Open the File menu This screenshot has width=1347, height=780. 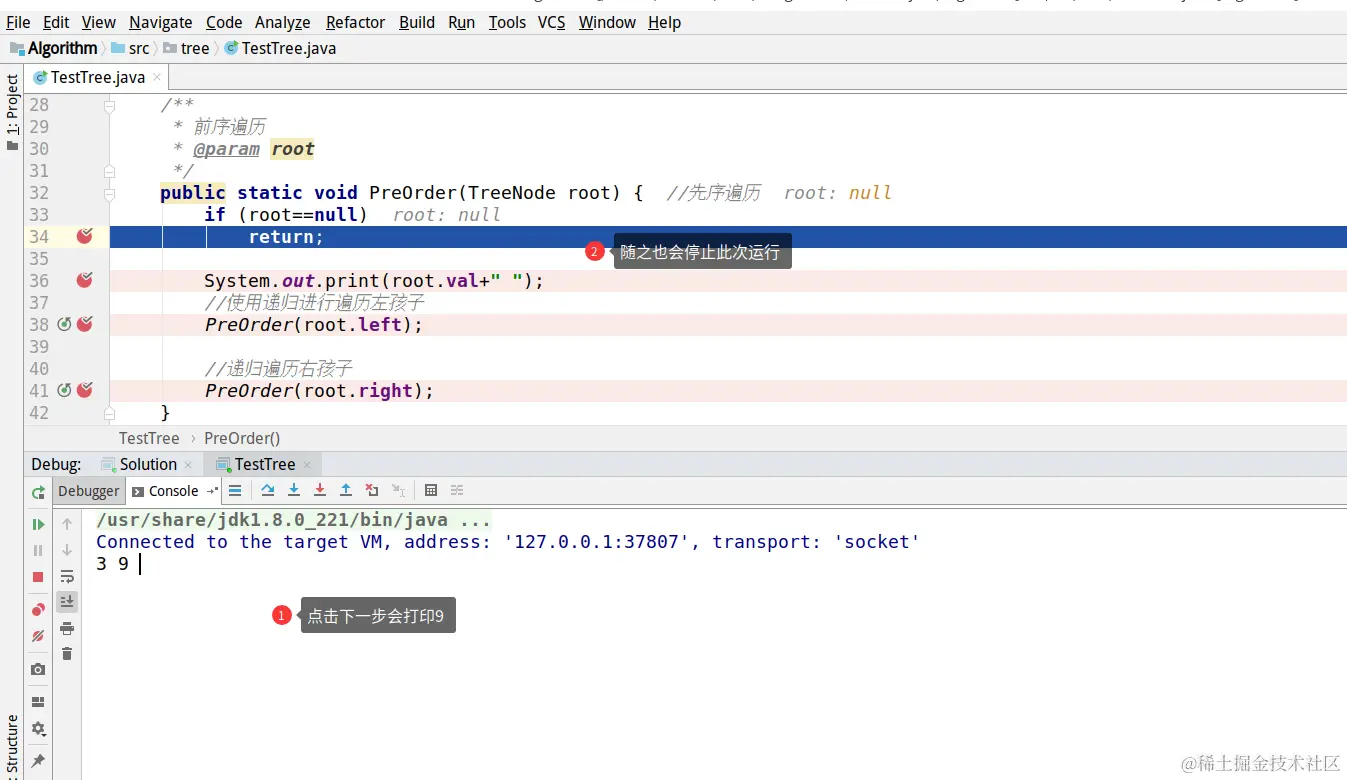(18, 22)
